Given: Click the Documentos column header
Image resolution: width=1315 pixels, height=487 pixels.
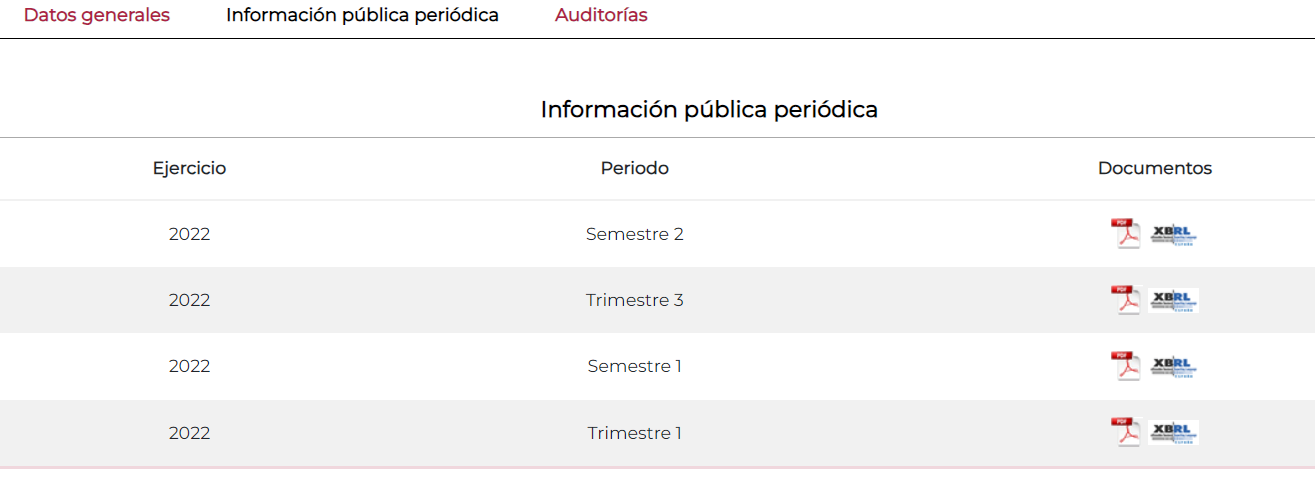Looking at the screenshot, I should pyautogui.click(x=1155, y=168).
